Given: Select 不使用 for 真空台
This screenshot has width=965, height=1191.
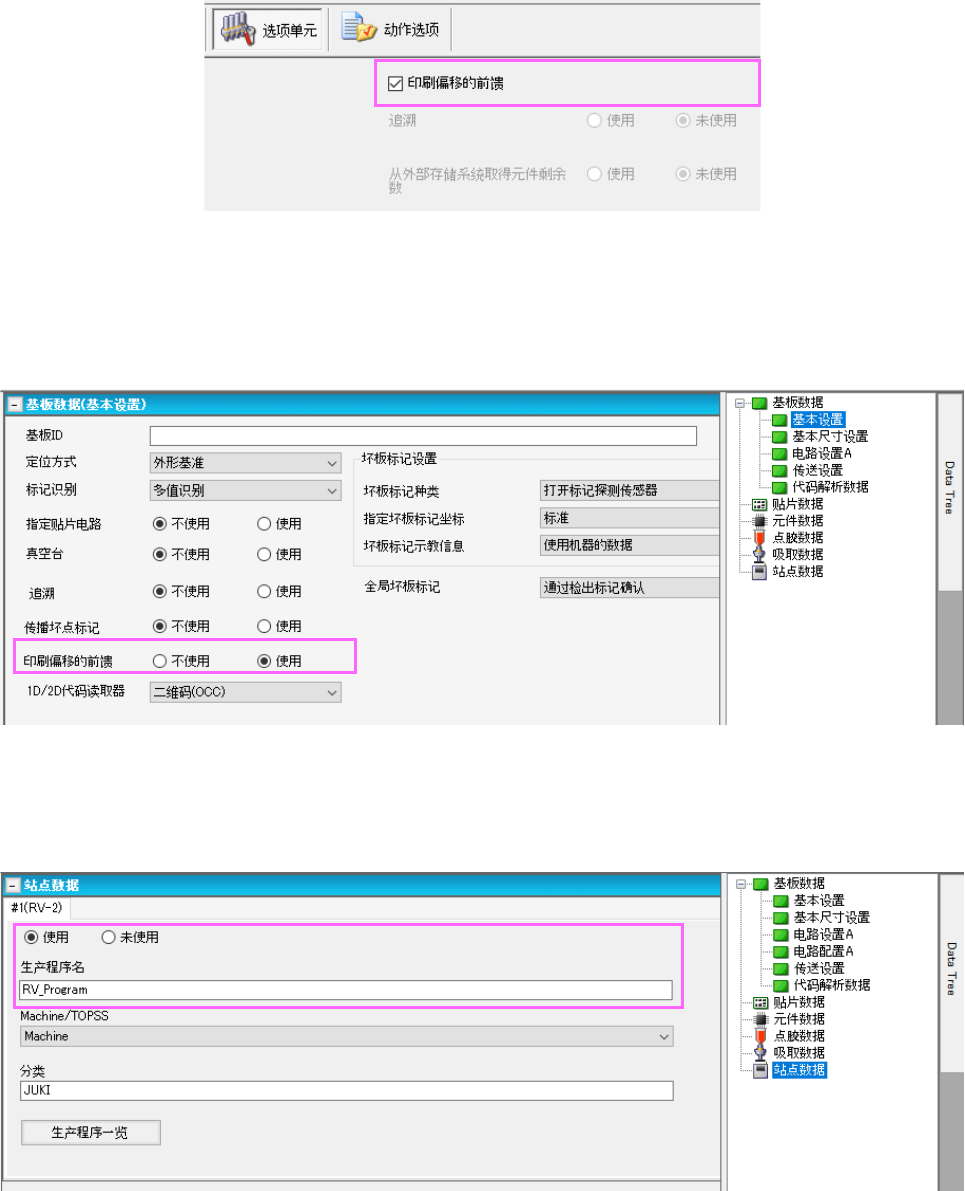Looking at the screenshot, I should coord(160,554).
